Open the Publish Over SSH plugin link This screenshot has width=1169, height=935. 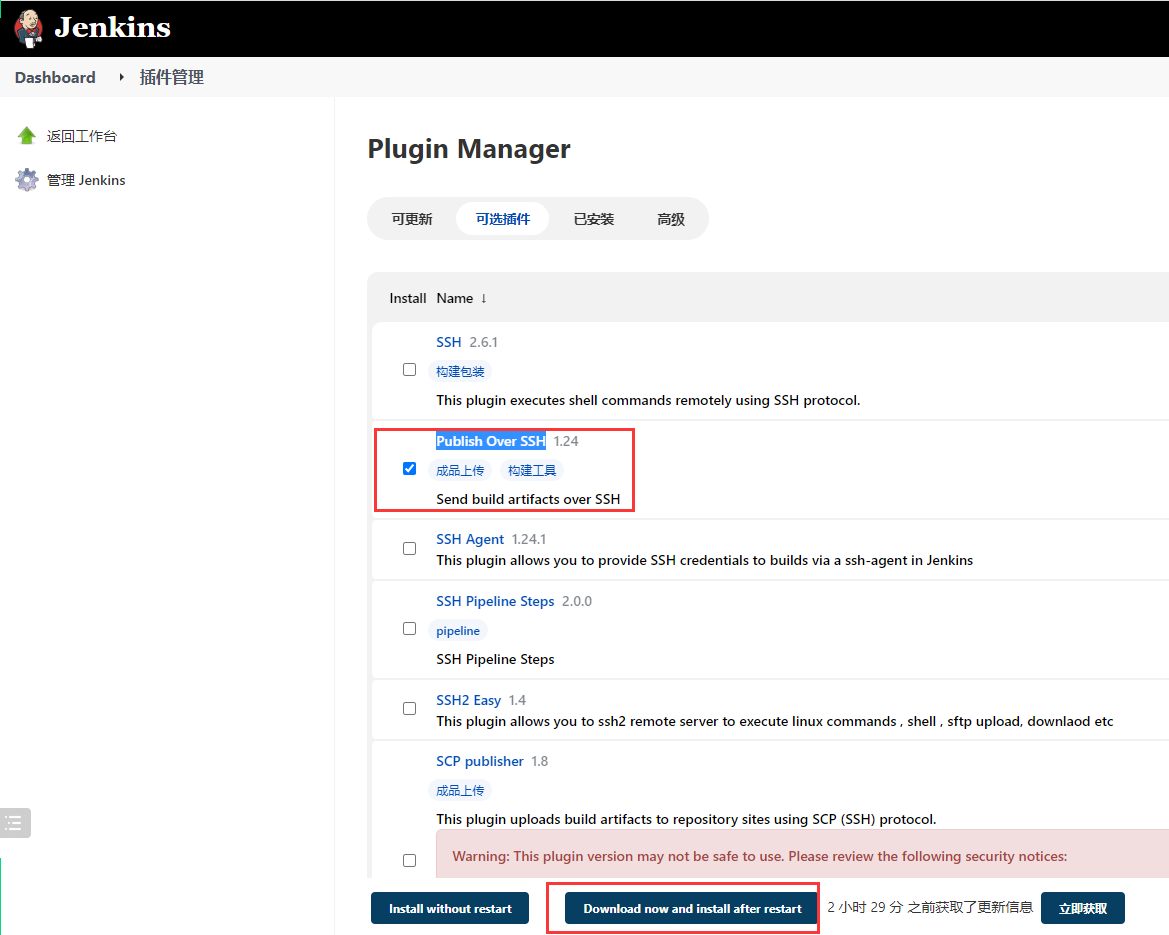pyautogui.click(x=491, y=441)
